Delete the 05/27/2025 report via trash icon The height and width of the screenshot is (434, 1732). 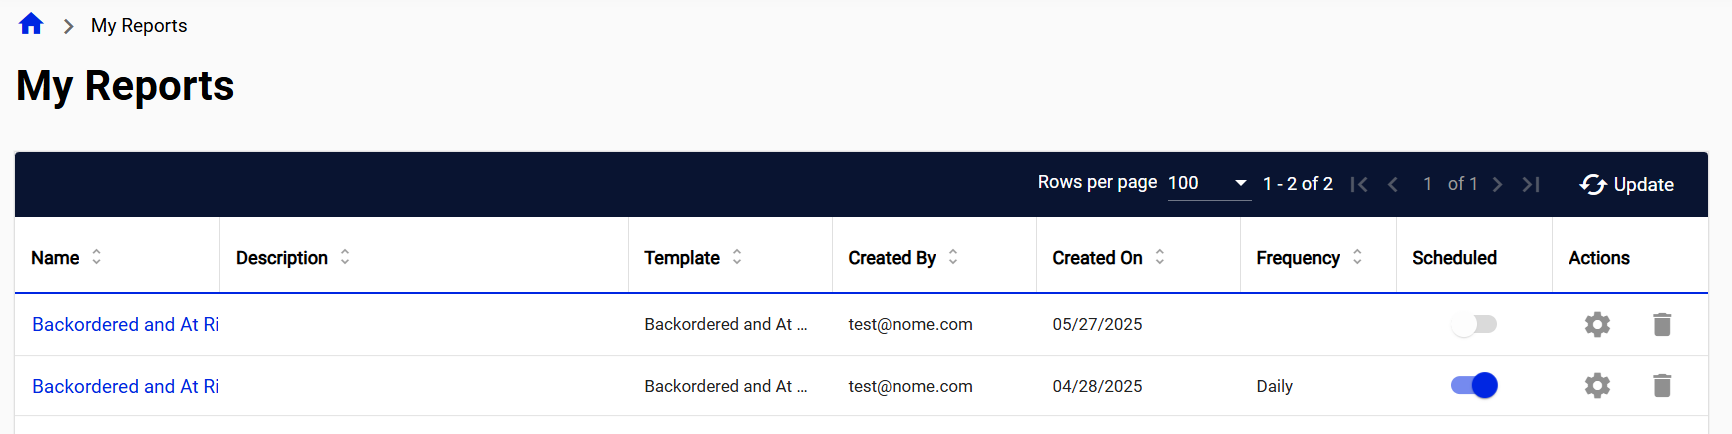[1662, 324]
